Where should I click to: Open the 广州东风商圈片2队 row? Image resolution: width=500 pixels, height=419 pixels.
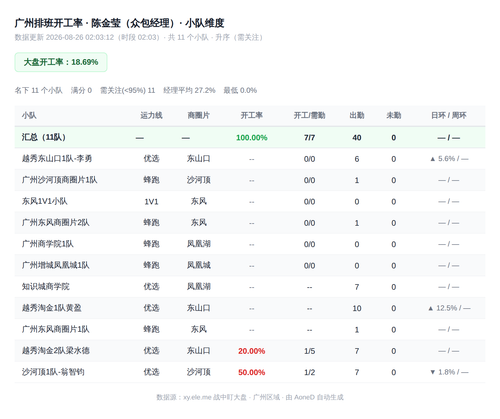250,223
